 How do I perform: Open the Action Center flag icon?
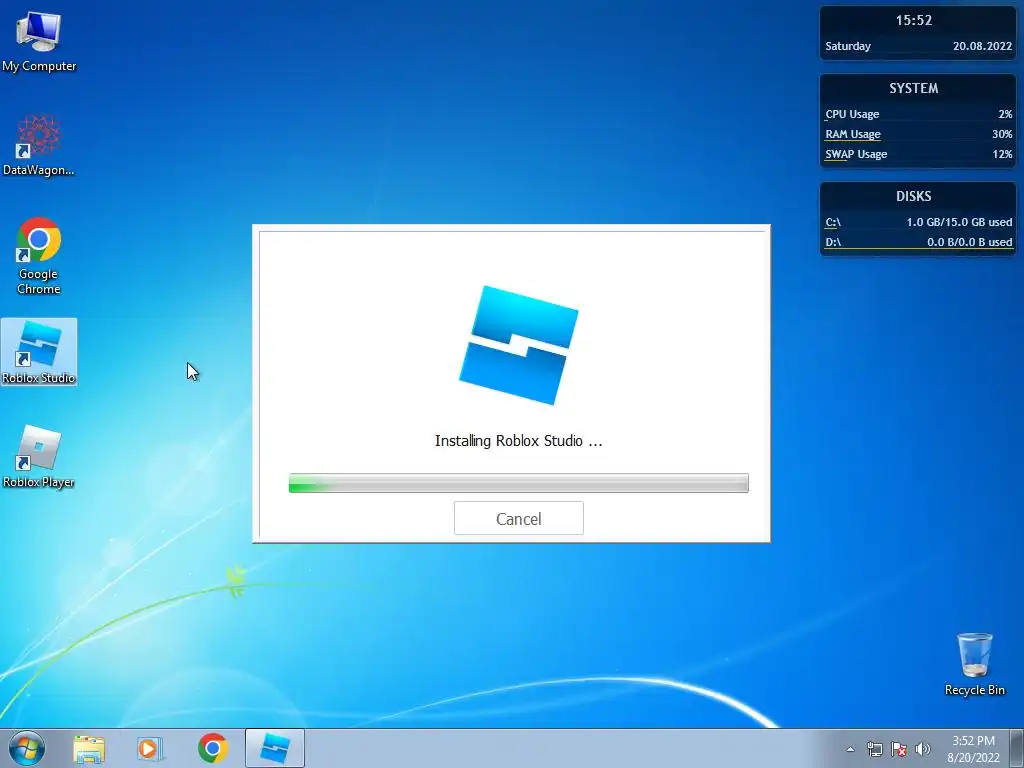899,749
